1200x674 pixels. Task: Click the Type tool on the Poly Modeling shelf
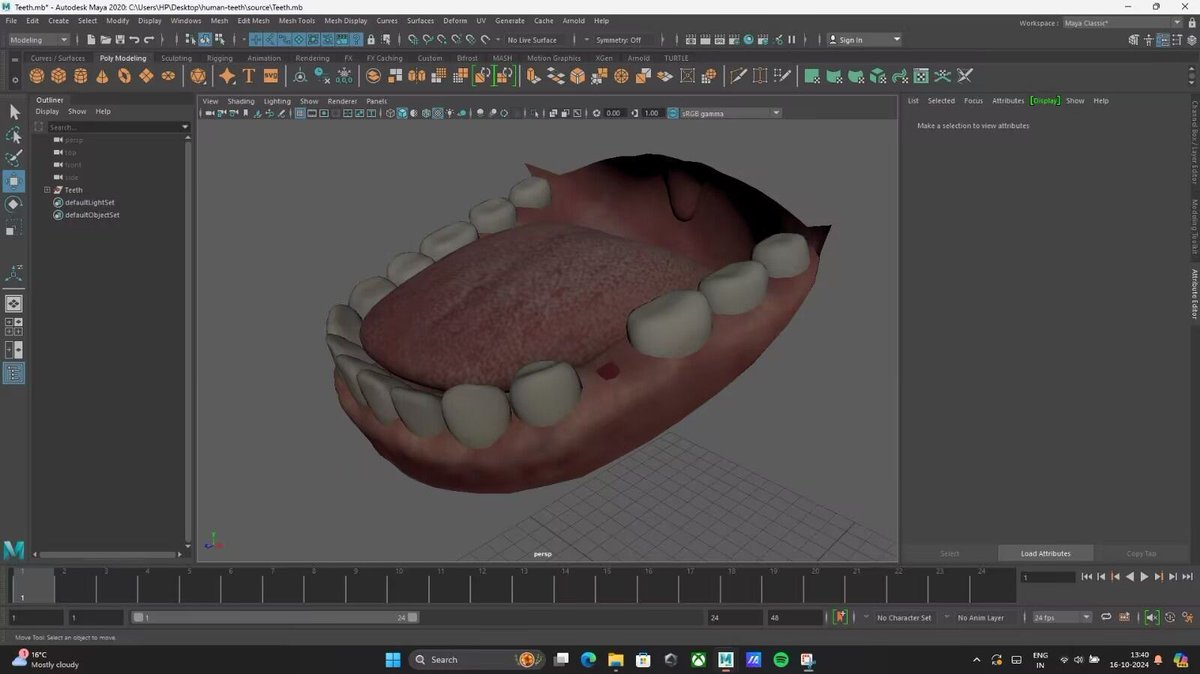point(249,76)
